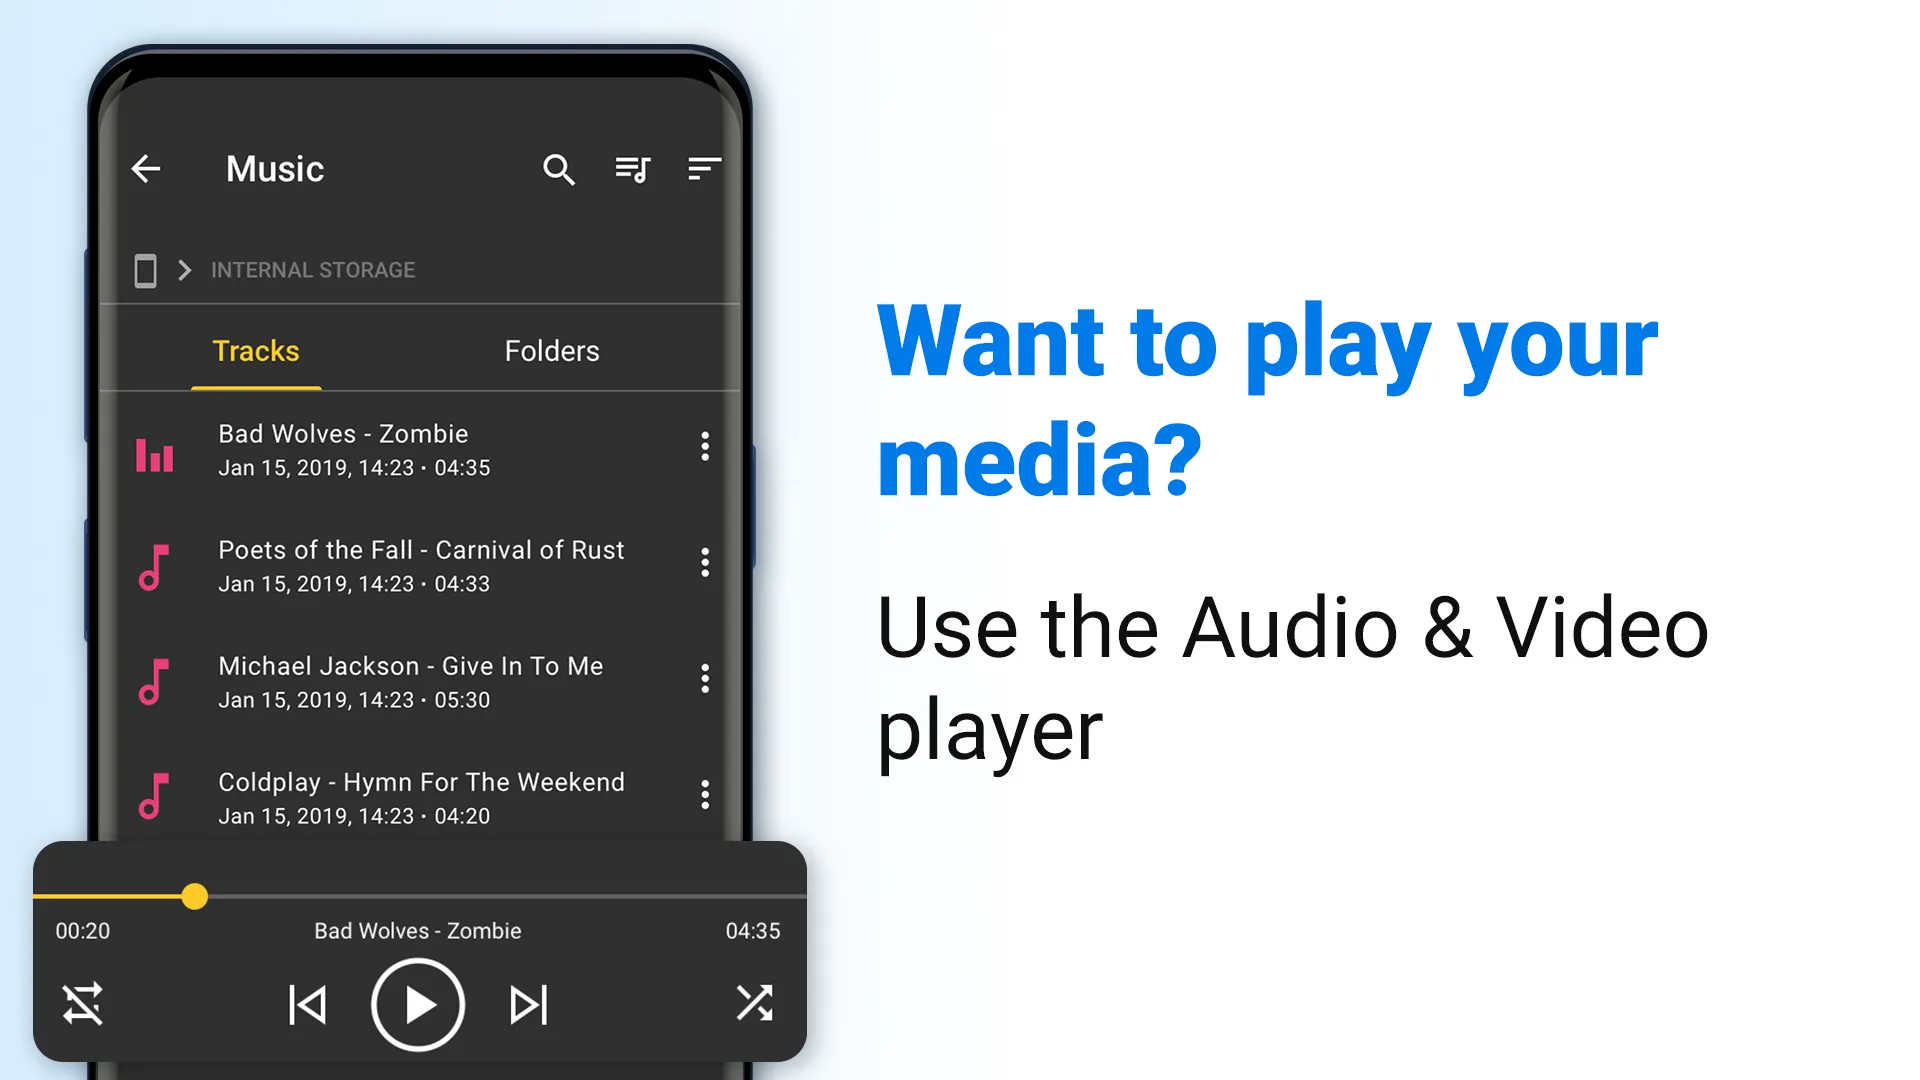Click the sort/filter icon in toolbar
The width and height of the screenshot is (1920, 1080).
pos(705,169)
